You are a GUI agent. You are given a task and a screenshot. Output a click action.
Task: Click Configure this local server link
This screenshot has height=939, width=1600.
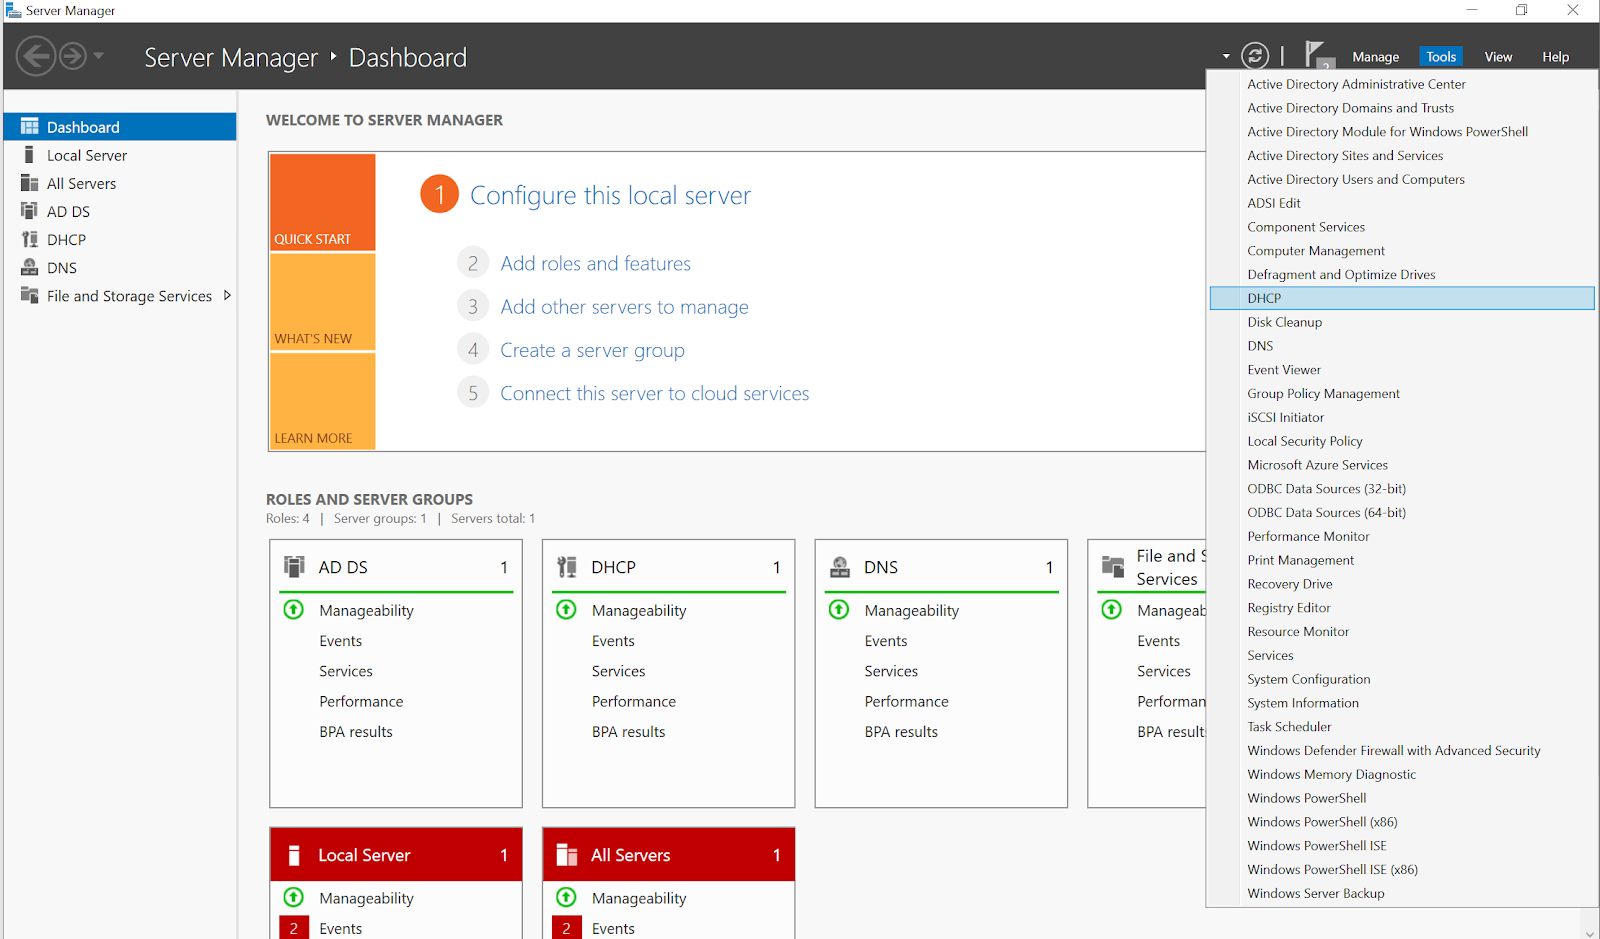point(610,195)
